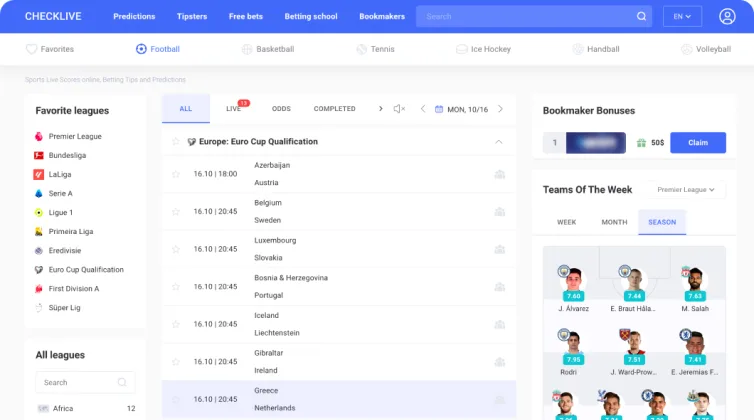Click stadium icon in Azerbaijan–Austria row
754x420 pixels.
500,174
